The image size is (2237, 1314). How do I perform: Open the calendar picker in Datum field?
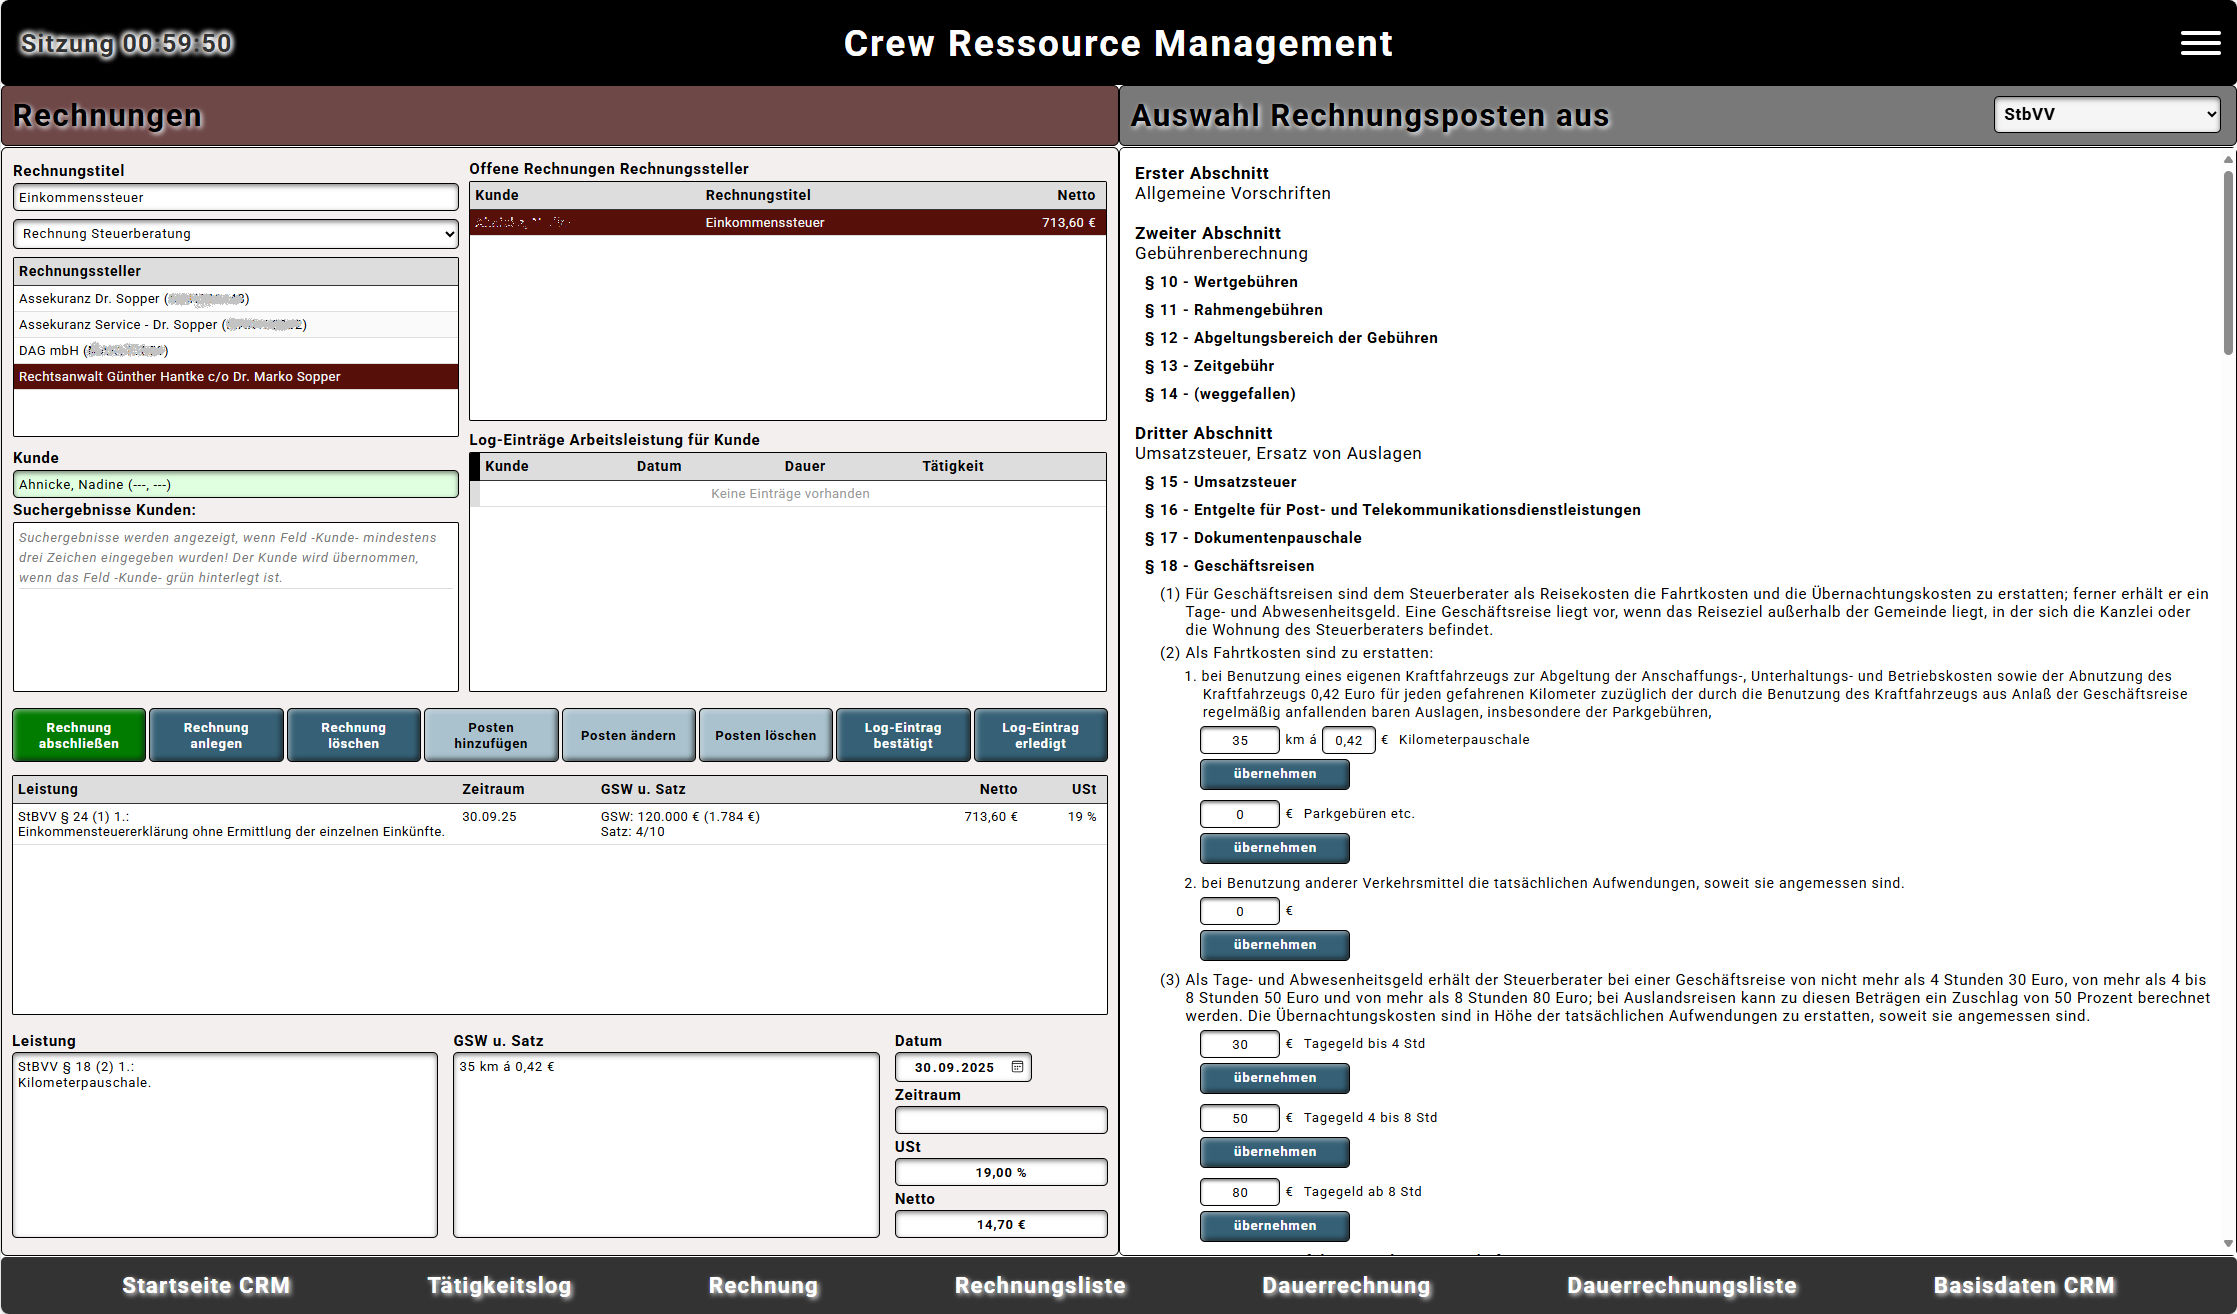pos(1017,1067)
